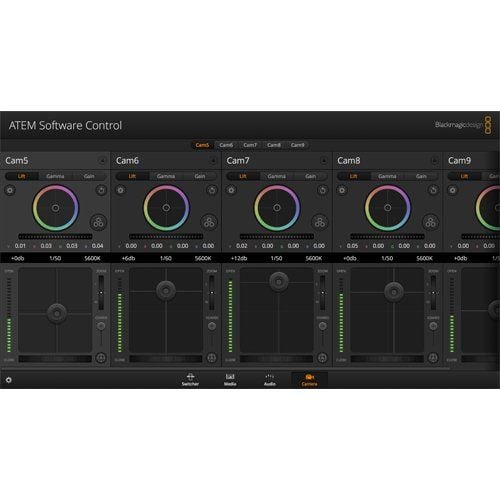
Task: Open Cam6 camera settings gear
Action: point(121,190)
